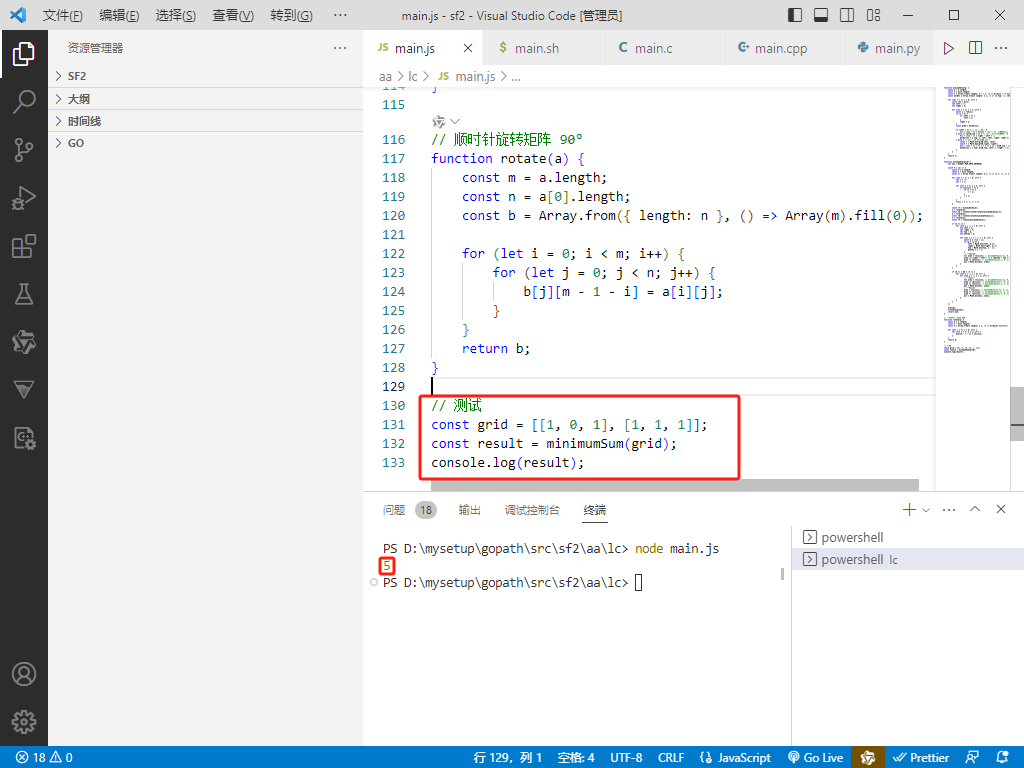Viewport: 1024px width, 768px height.
Task: Change end of line sequence CRLF
Action: click(x=671, y=758)
